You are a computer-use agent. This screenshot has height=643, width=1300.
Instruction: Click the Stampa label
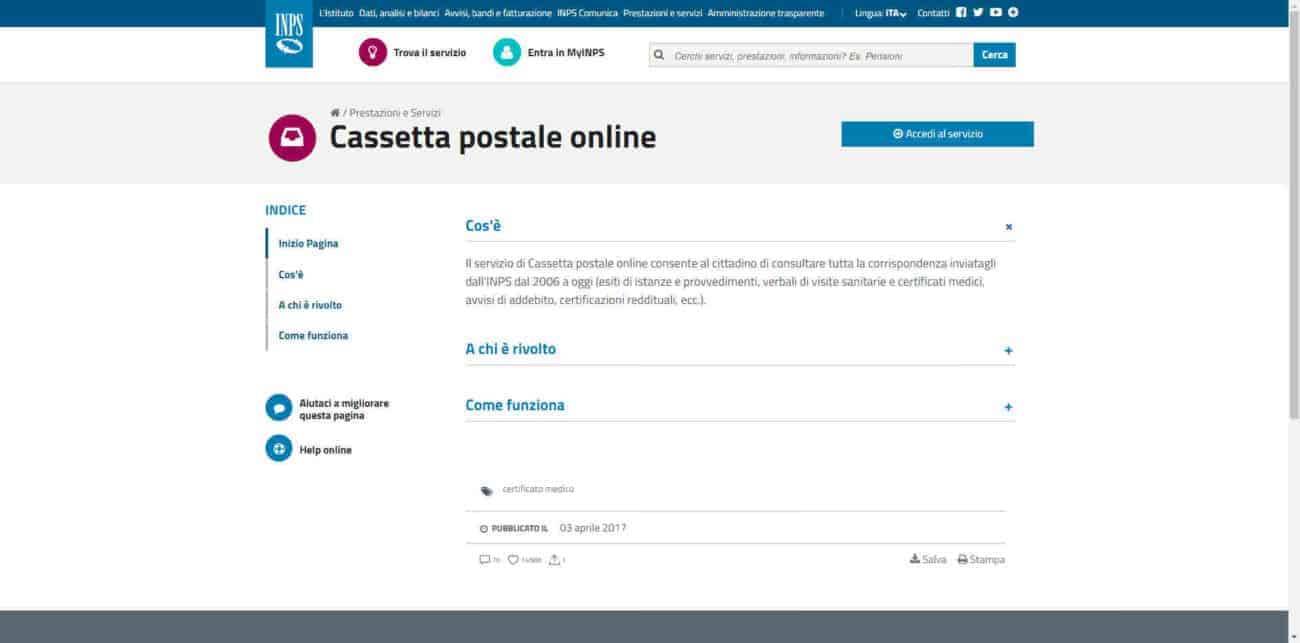point(987,560)
